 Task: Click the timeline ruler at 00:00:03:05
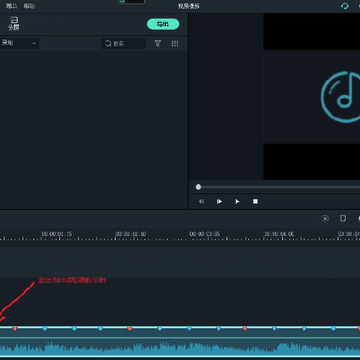click(x=205, y=234)
